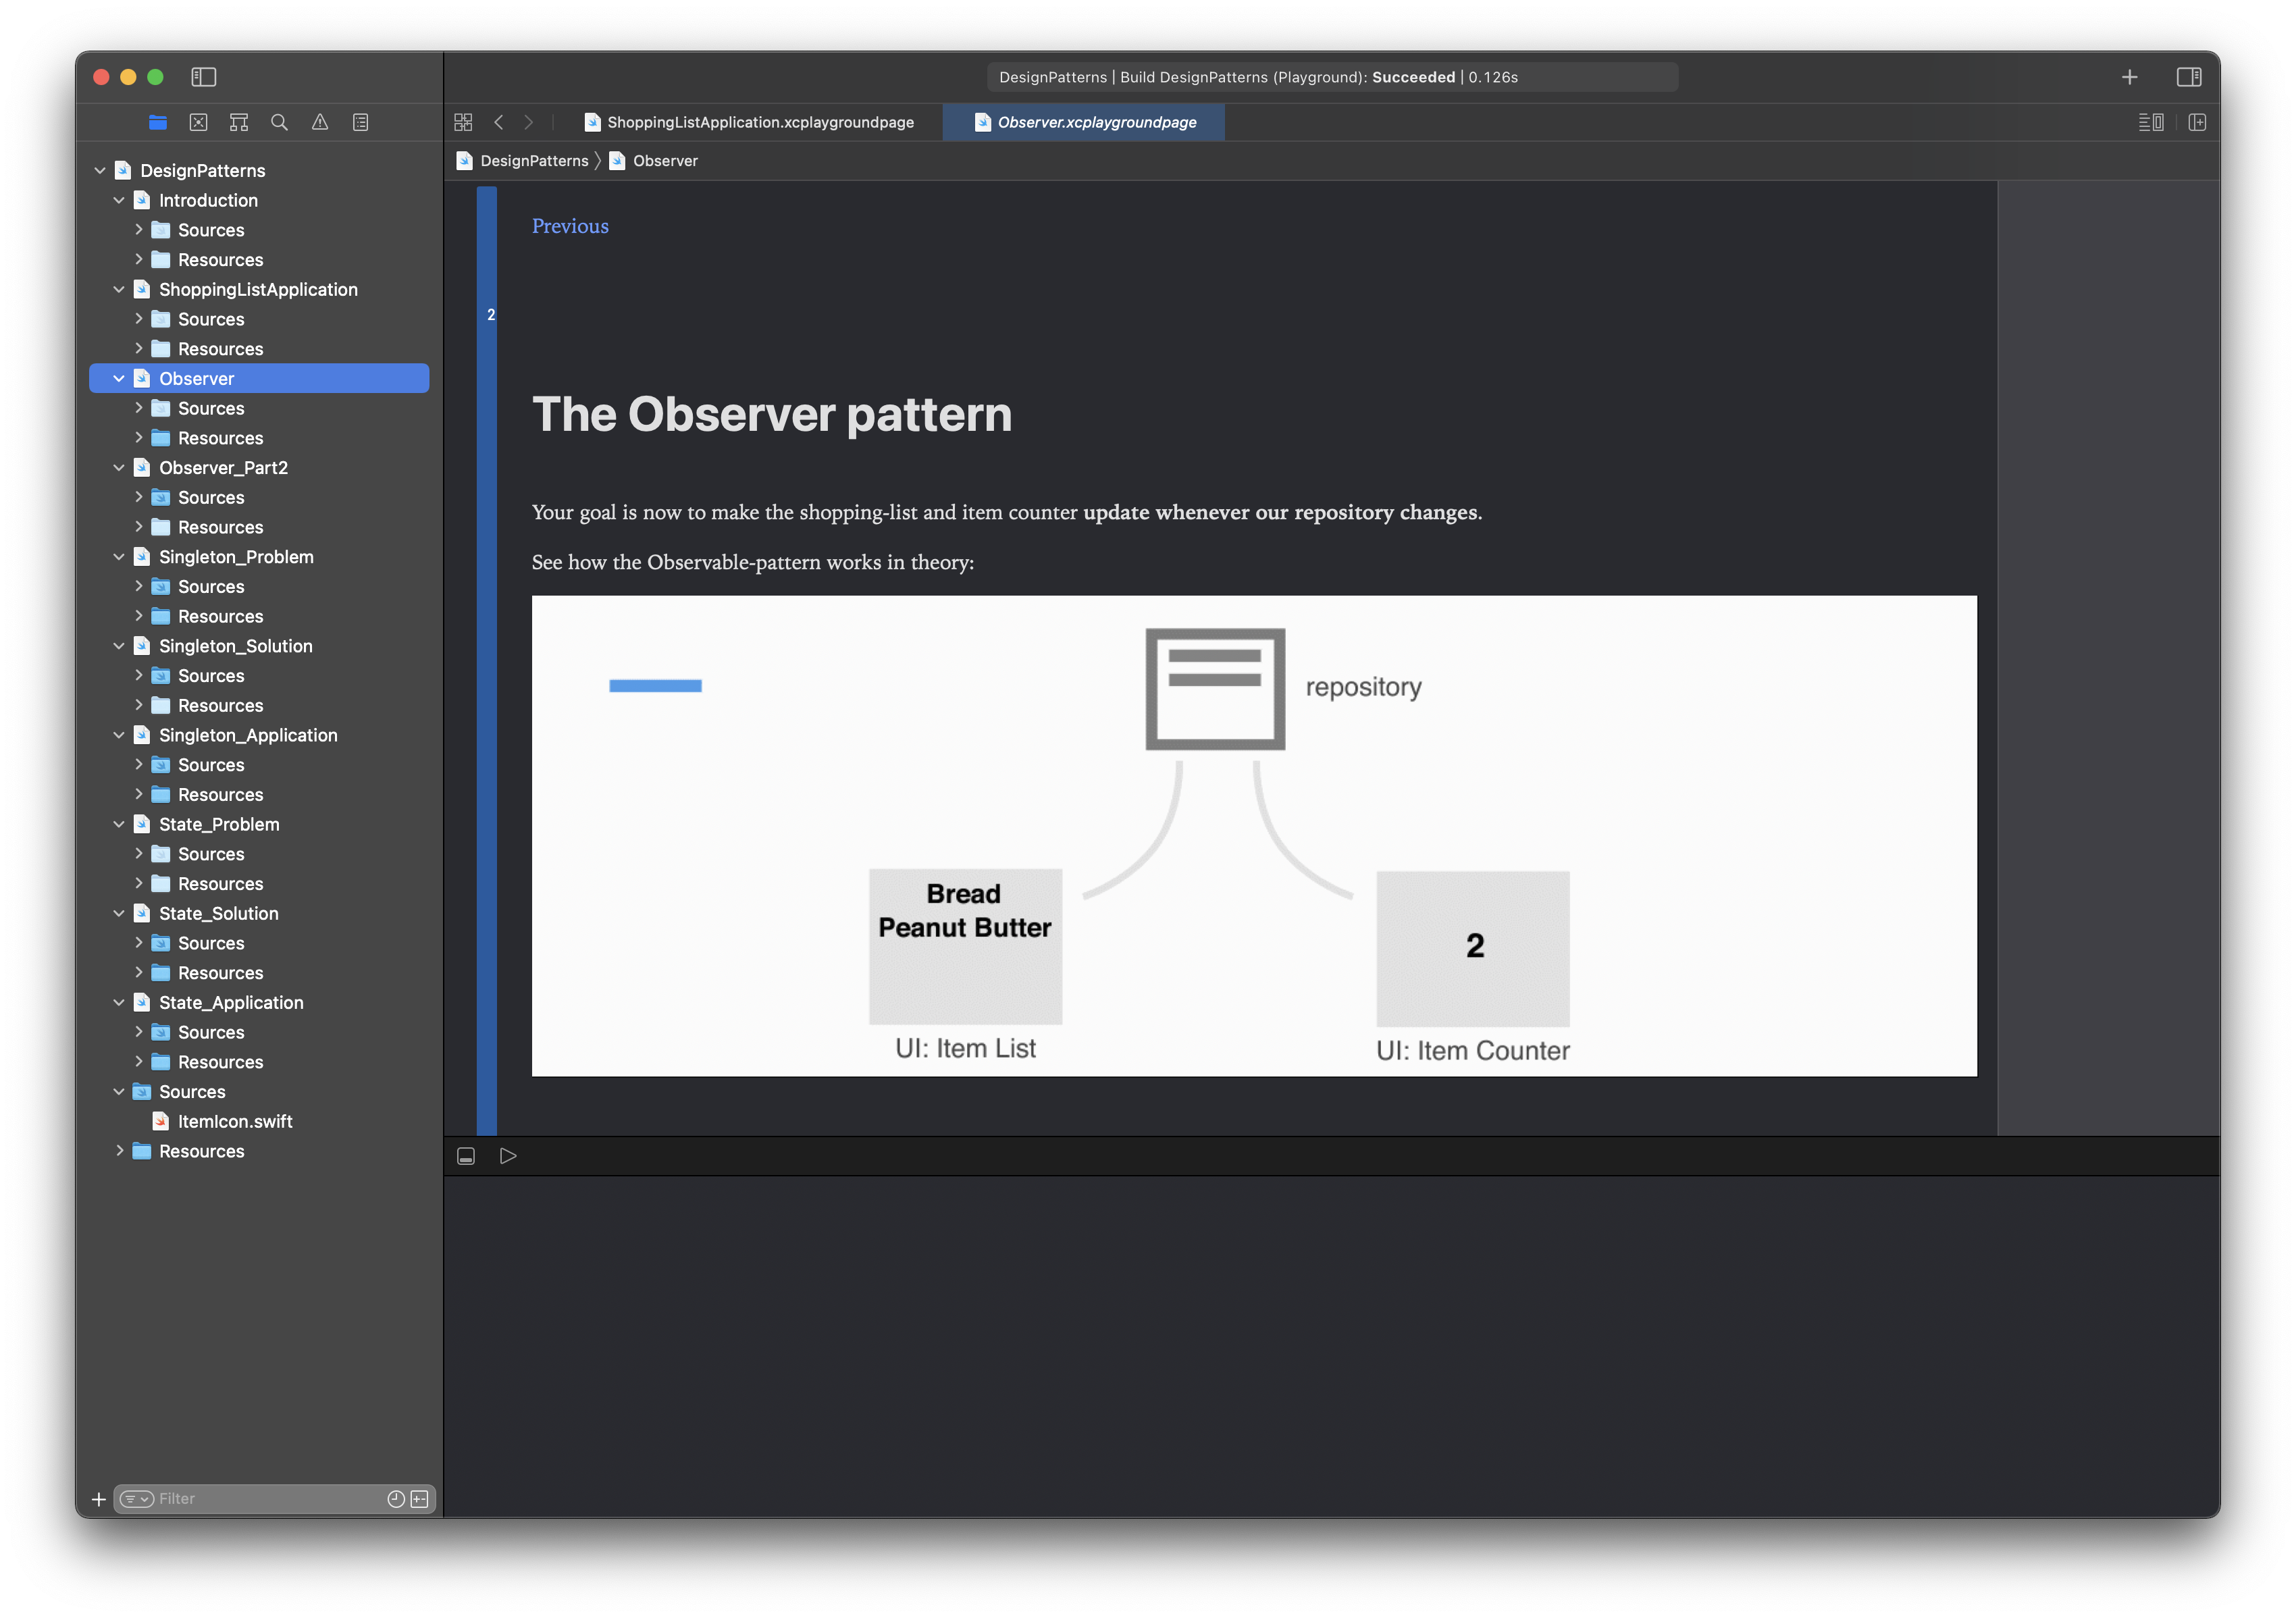Viewport: 2296px width, 1618px height.
Task: Open the find navigator magnifier icon
Action: (279, 122)
